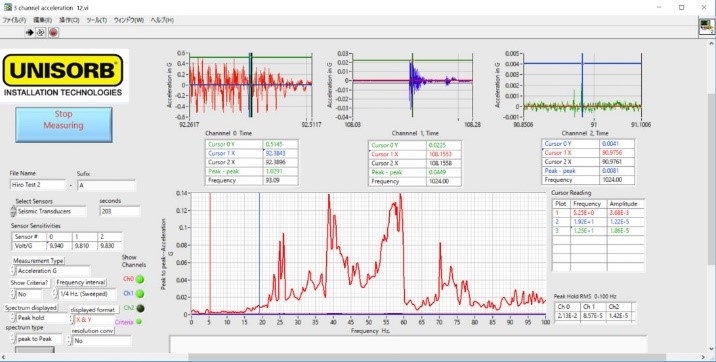The image size is (716, 362).
Task: Click sensor 0 Volt/G value 9.940
Action: click(60, 246)
